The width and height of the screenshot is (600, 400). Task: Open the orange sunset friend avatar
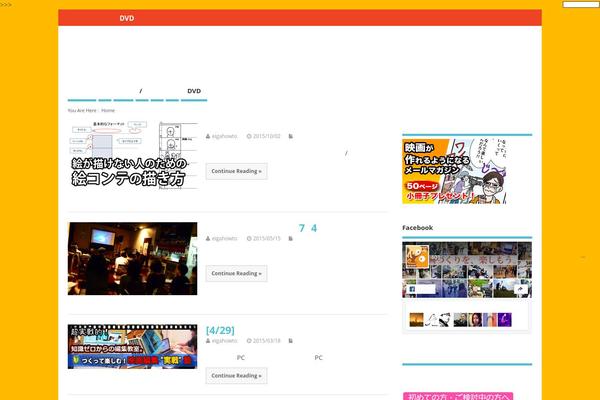tap(416, 320)
